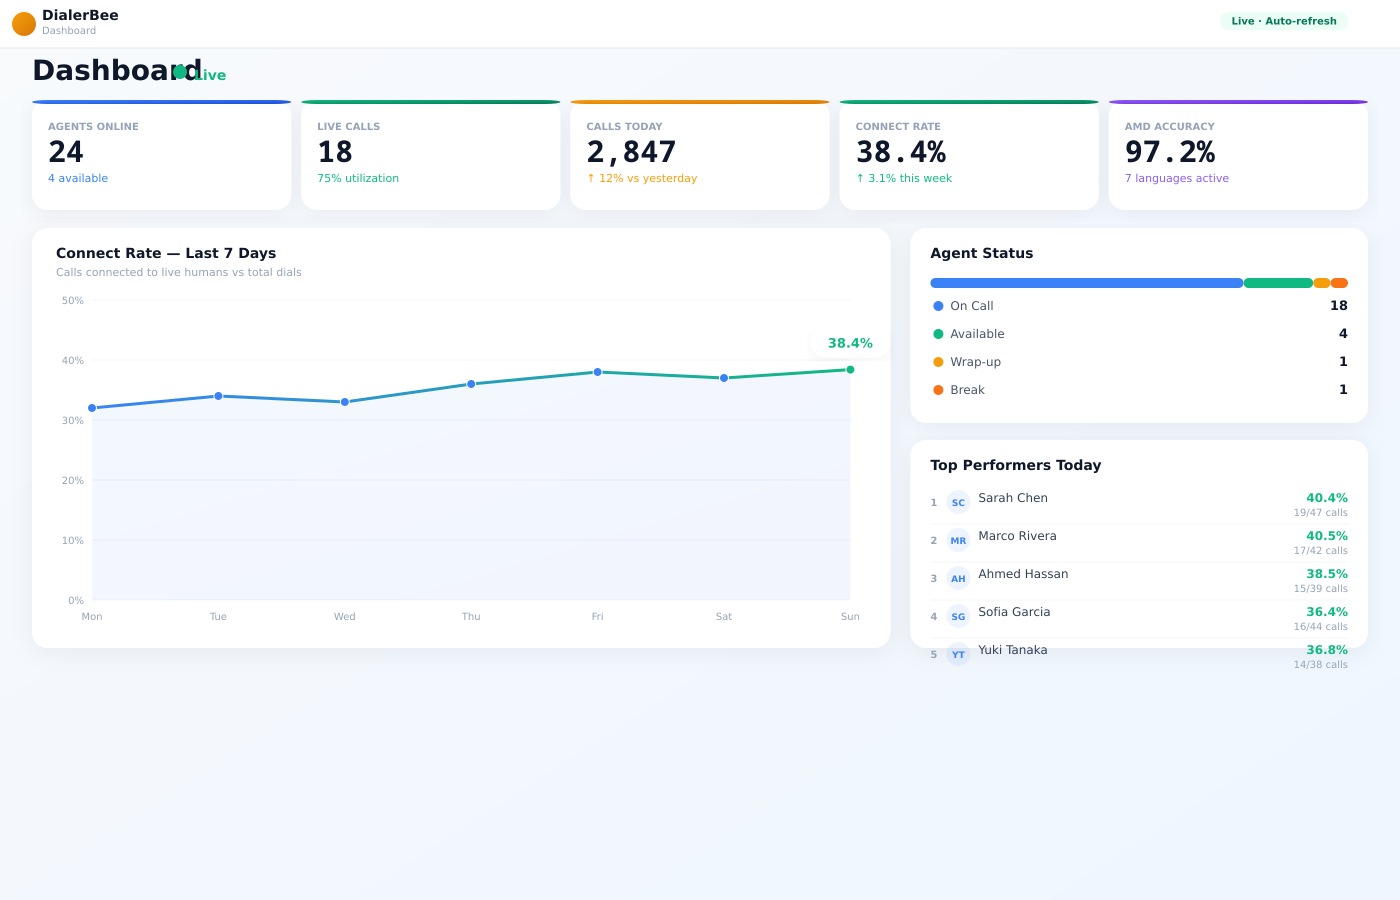This screenshot has width=1400, height=900.
Task: Click Ahmed Hassan's 38.5% rate
Action: [x=1327, y=574]
